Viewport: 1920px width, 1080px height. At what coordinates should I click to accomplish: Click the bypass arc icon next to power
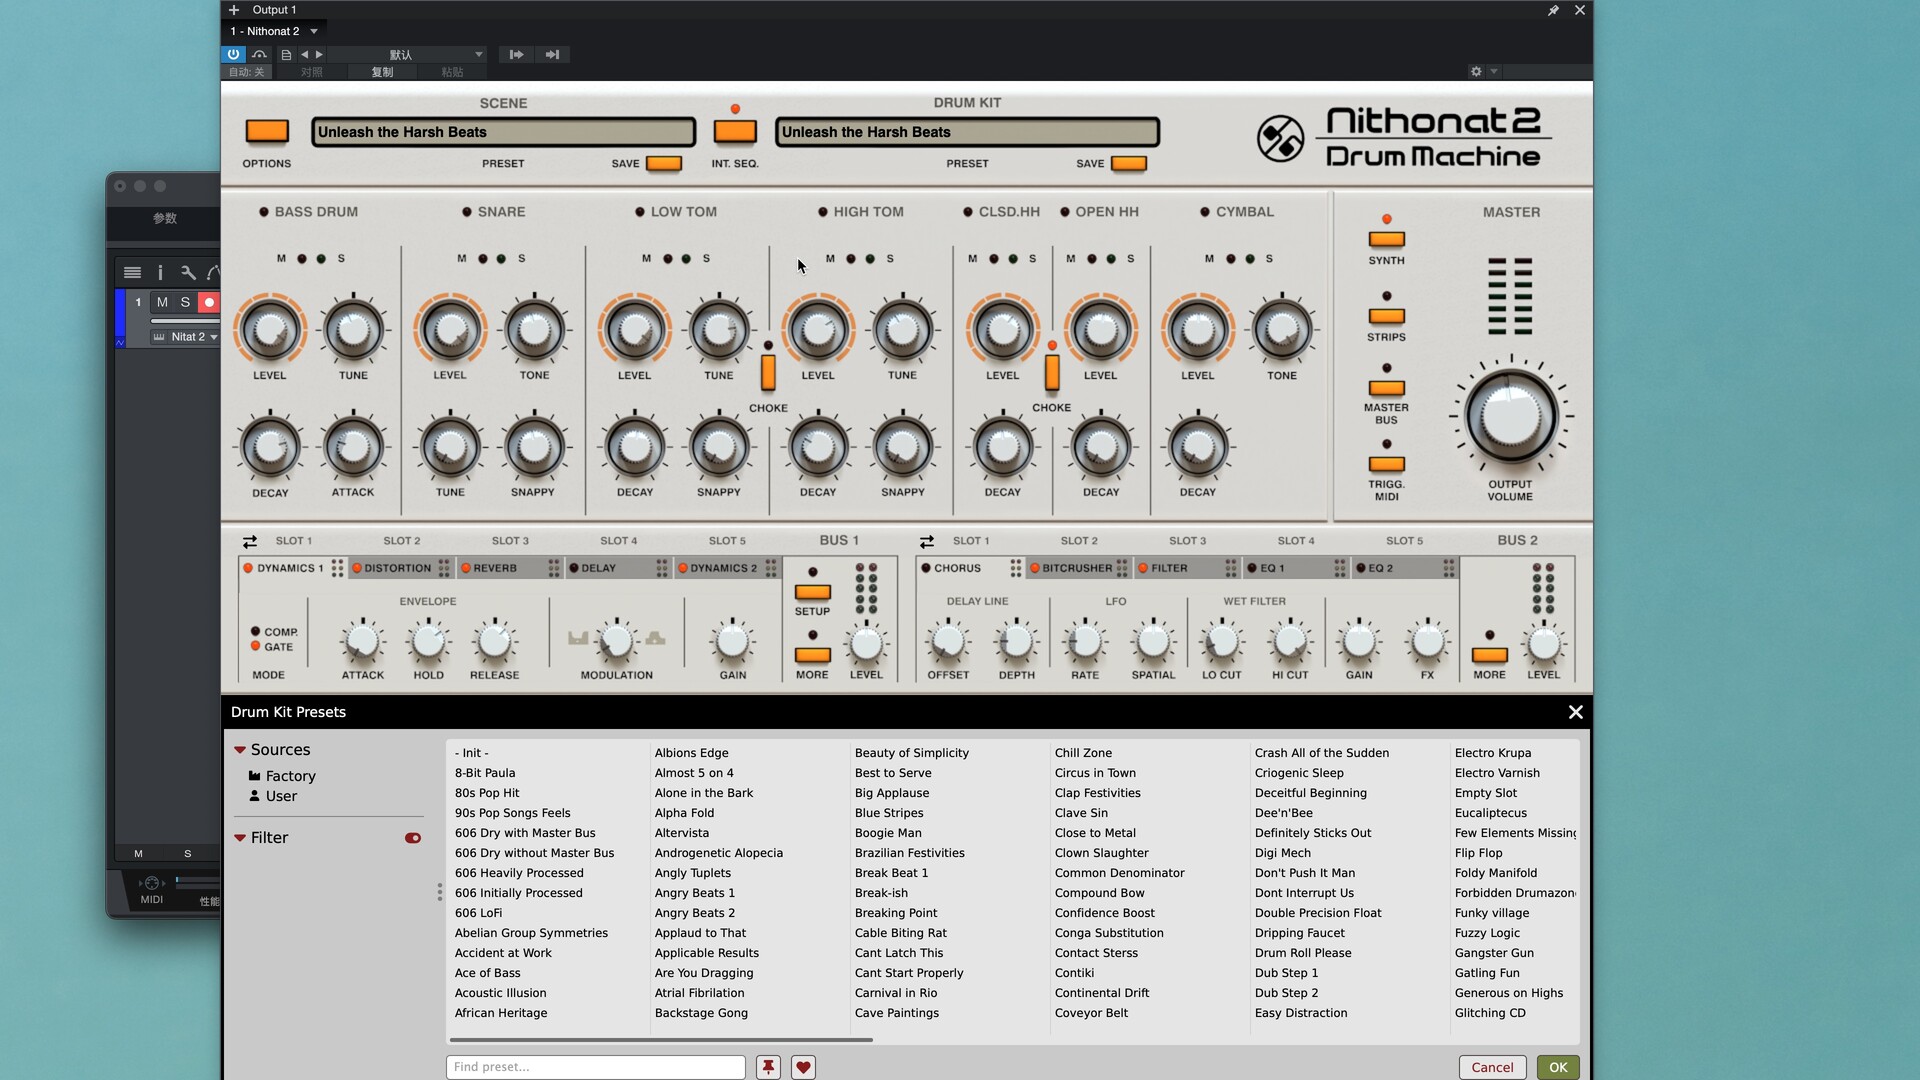(x=259, y=54)
